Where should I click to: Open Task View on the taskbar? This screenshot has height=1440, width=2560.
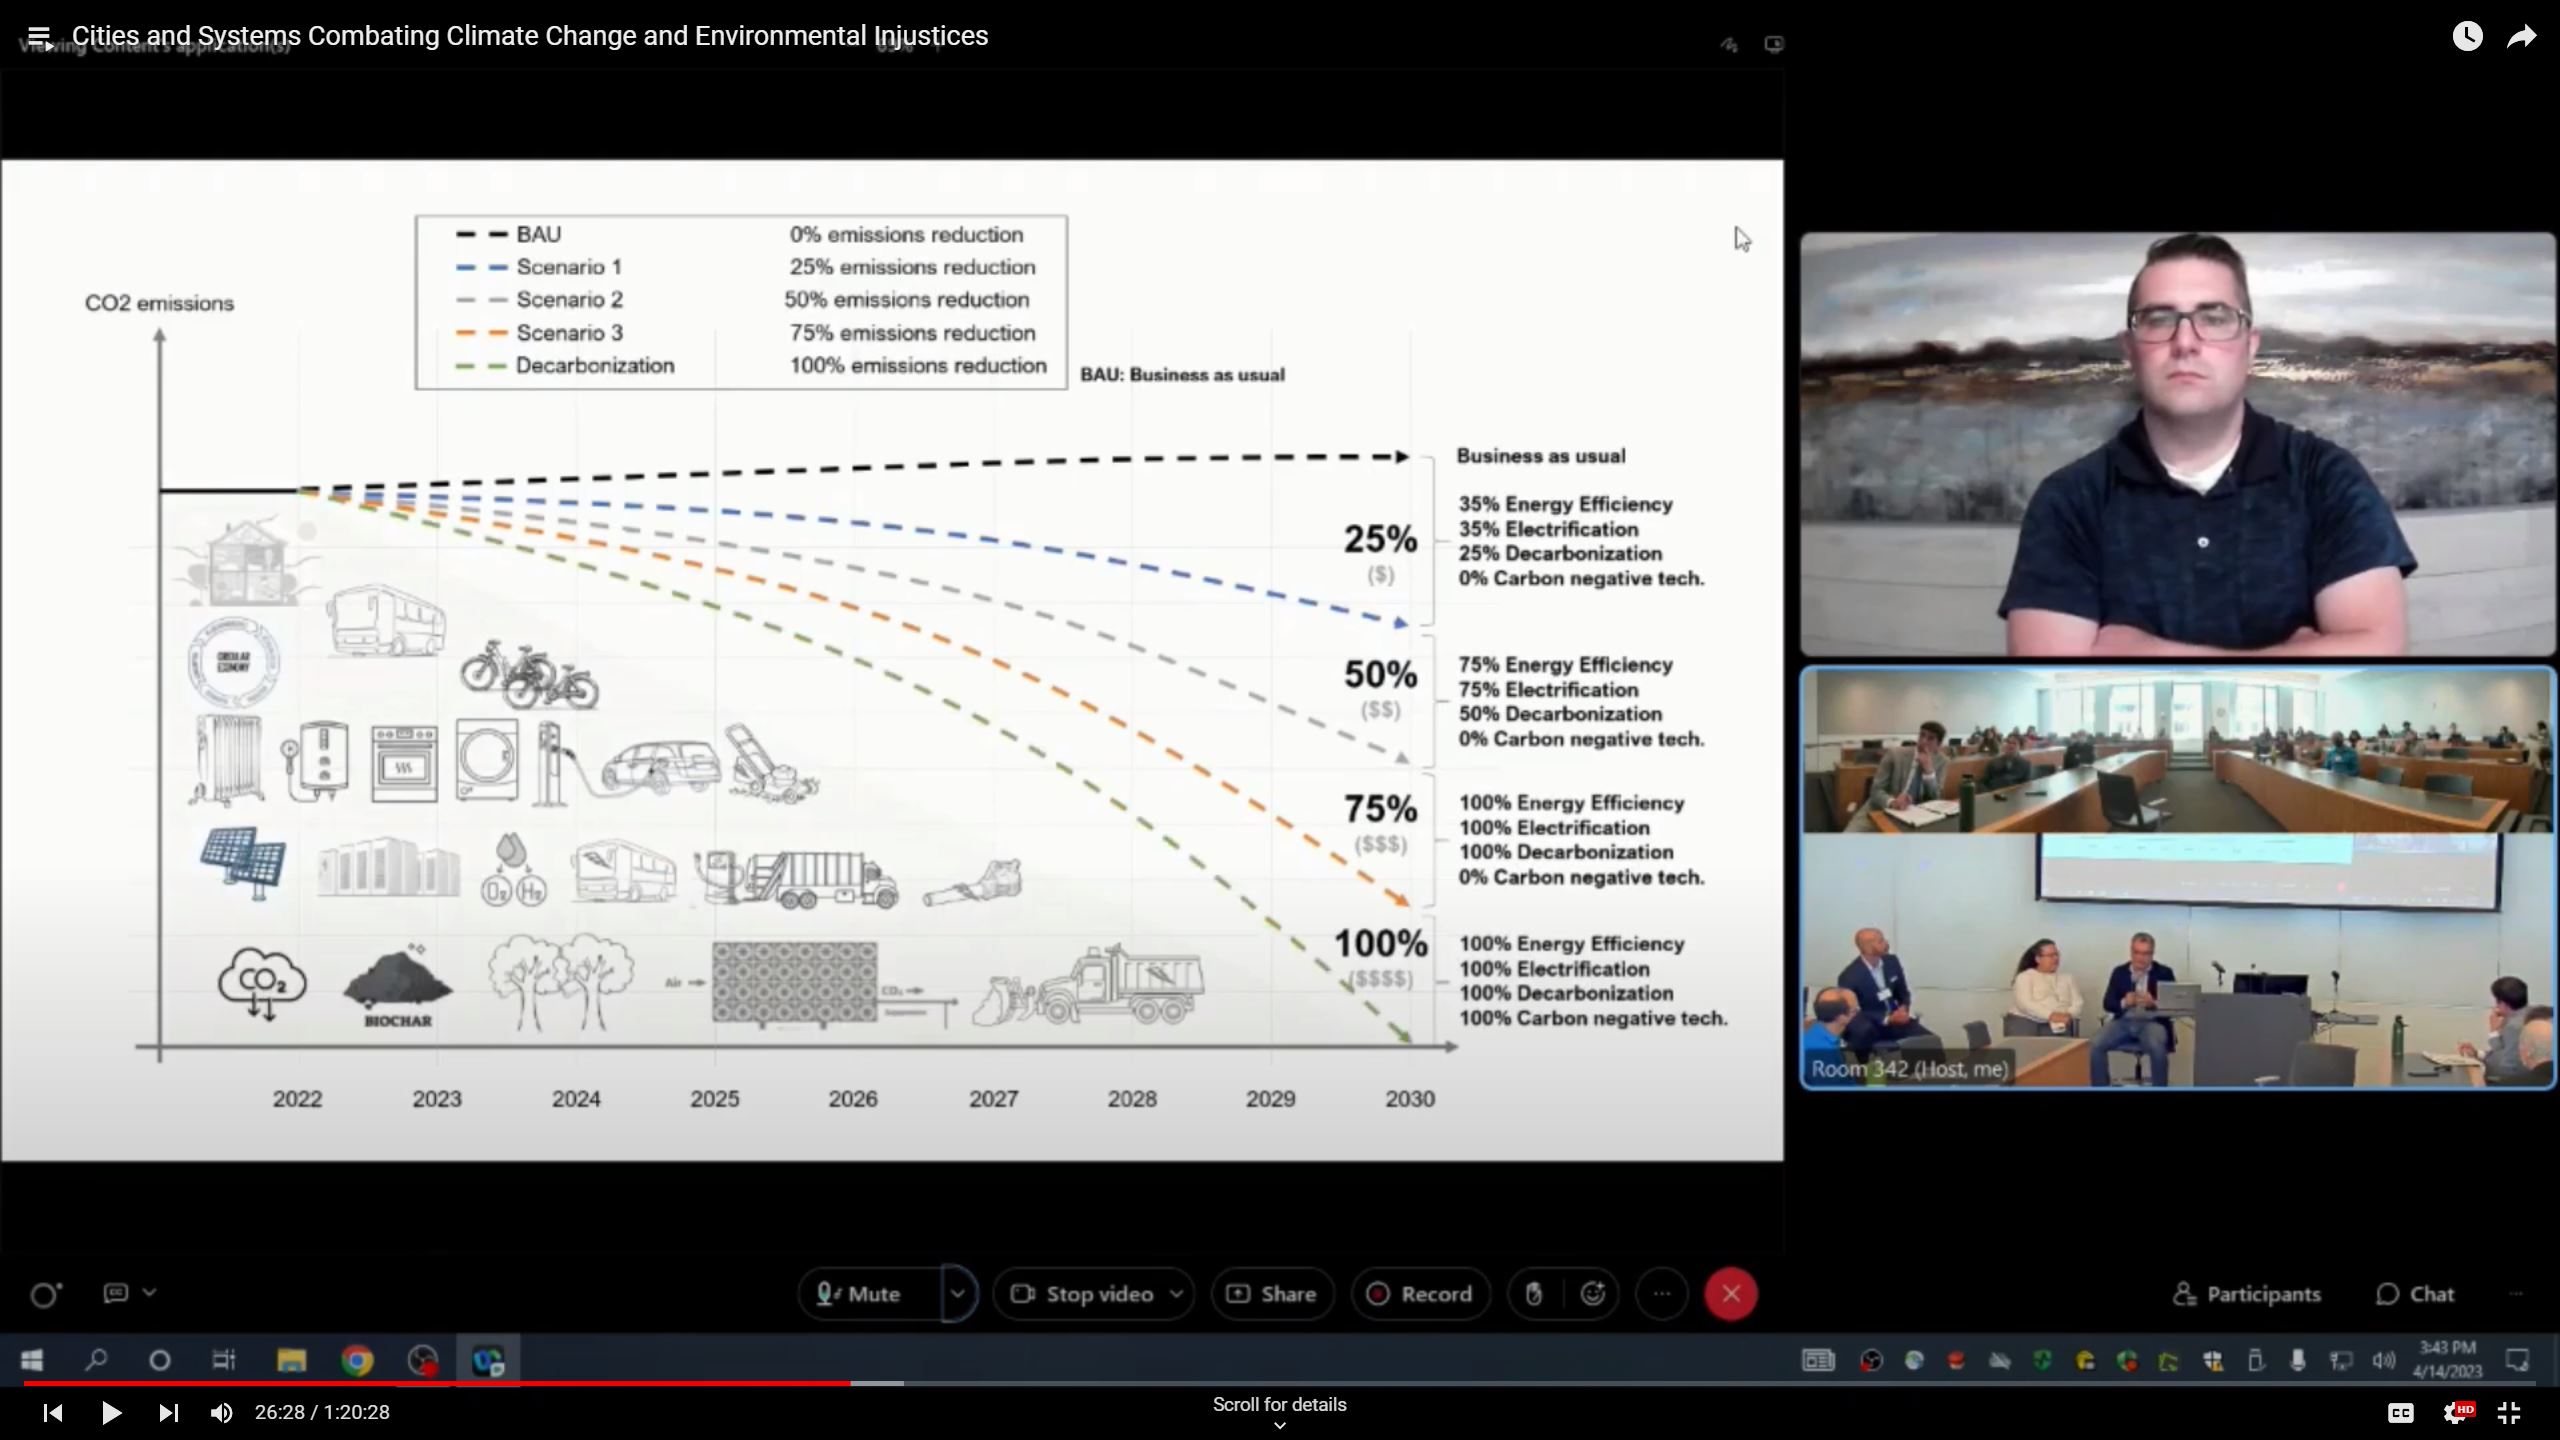click(x=223, y=1360)
